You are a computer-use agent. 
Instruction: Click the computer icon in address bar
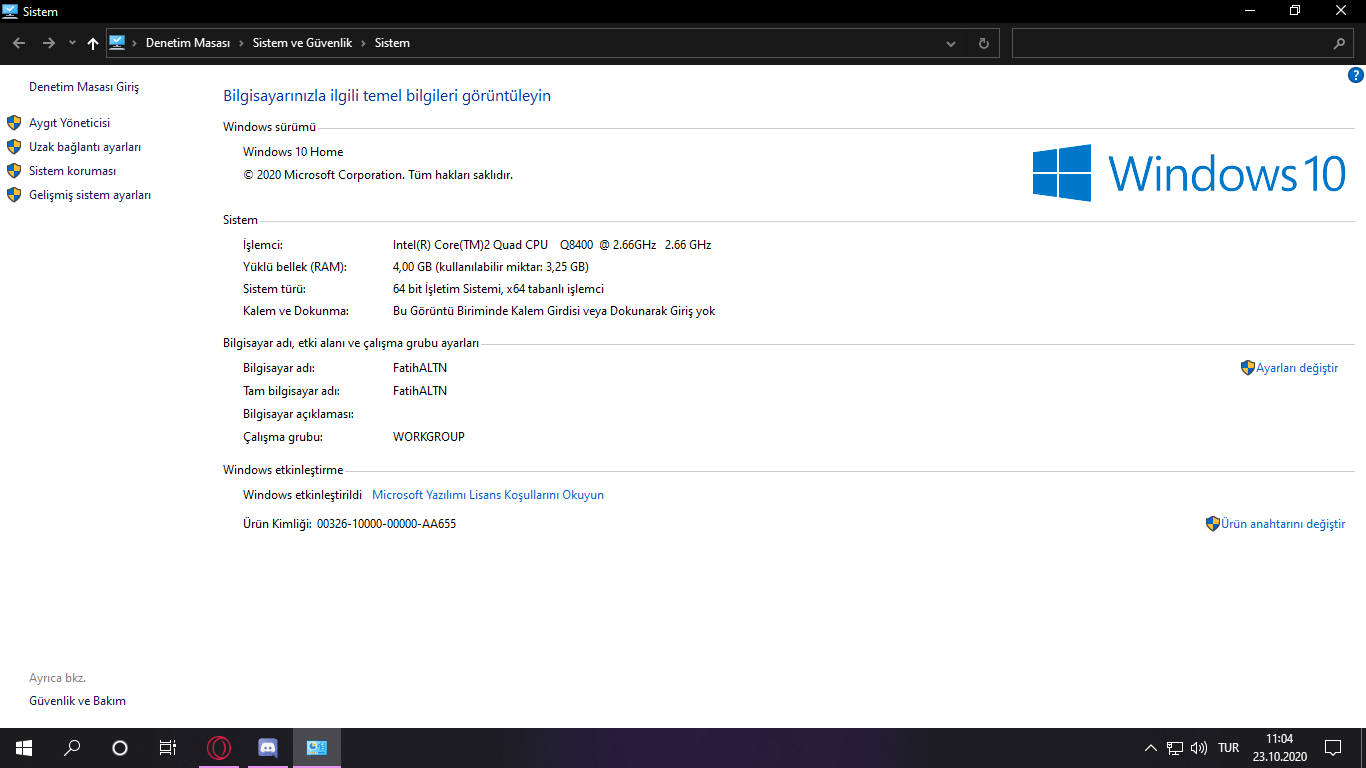click(117, 43)
